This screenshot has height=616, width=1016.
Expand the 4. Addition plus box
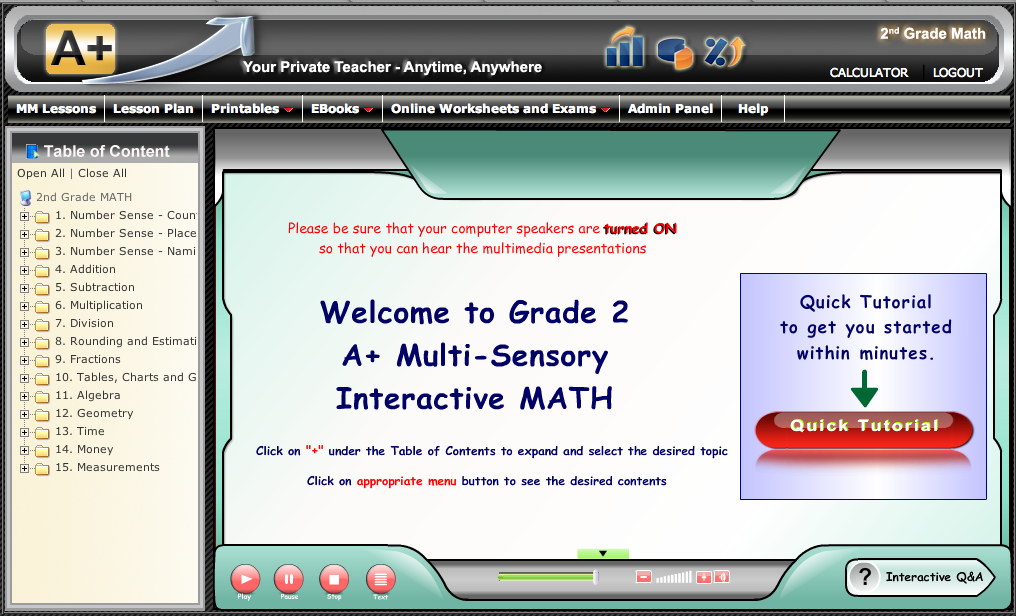point(24,270)
